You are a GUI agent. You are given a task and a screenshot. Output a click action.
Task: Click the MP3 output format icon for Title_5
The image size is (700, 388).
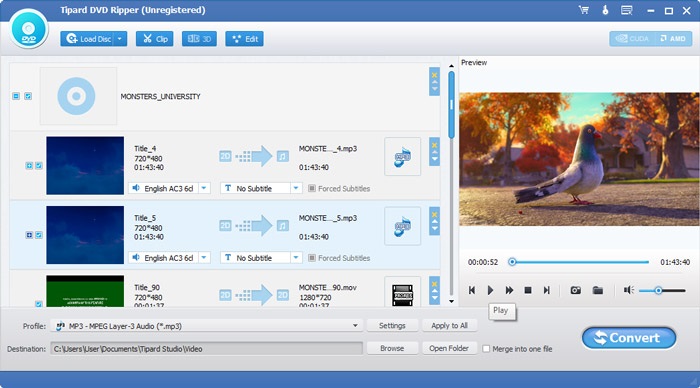402,226
